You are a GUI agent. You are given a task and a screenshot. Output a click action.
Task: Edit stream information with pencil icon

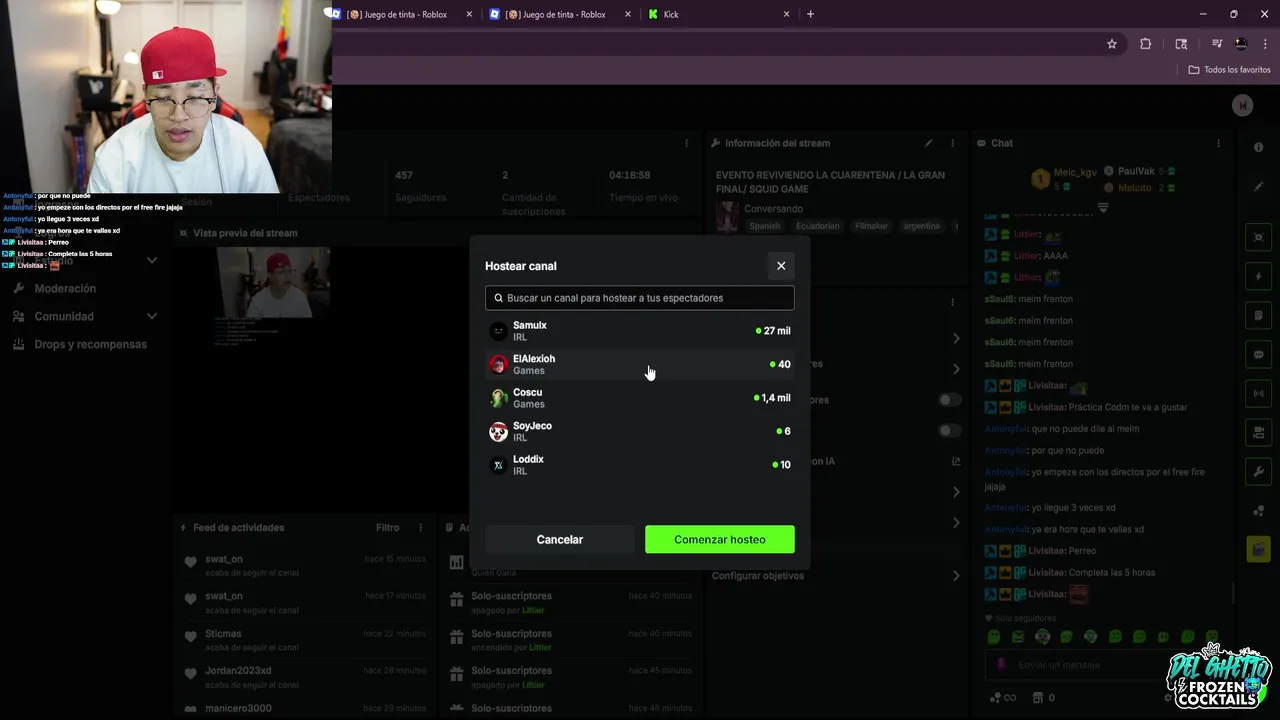[928, 143]
